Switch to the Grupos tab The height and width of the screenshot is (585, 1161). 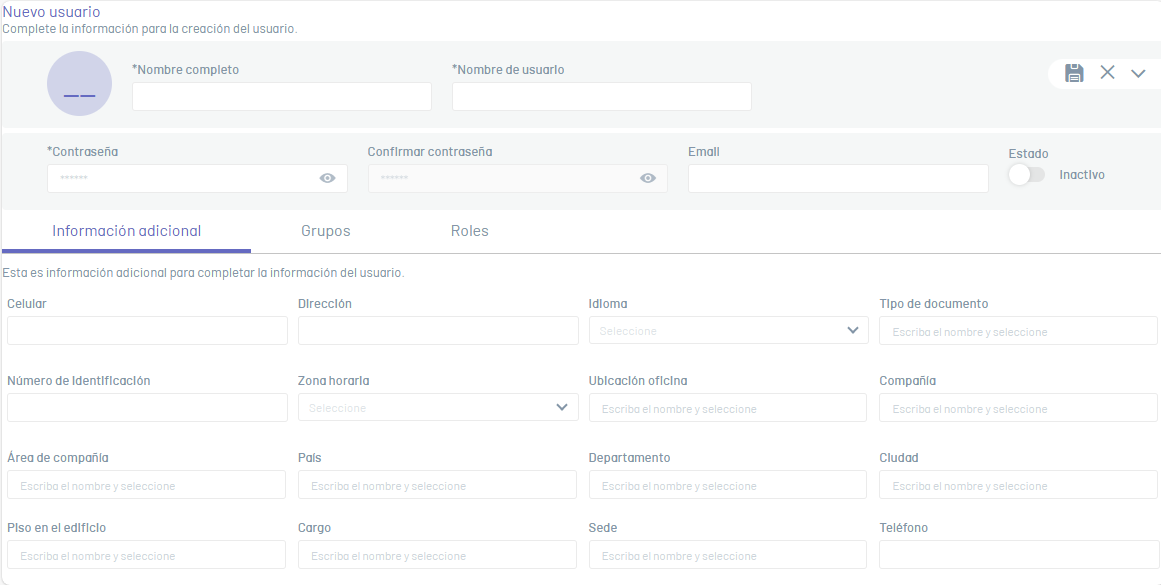[325, 231]
